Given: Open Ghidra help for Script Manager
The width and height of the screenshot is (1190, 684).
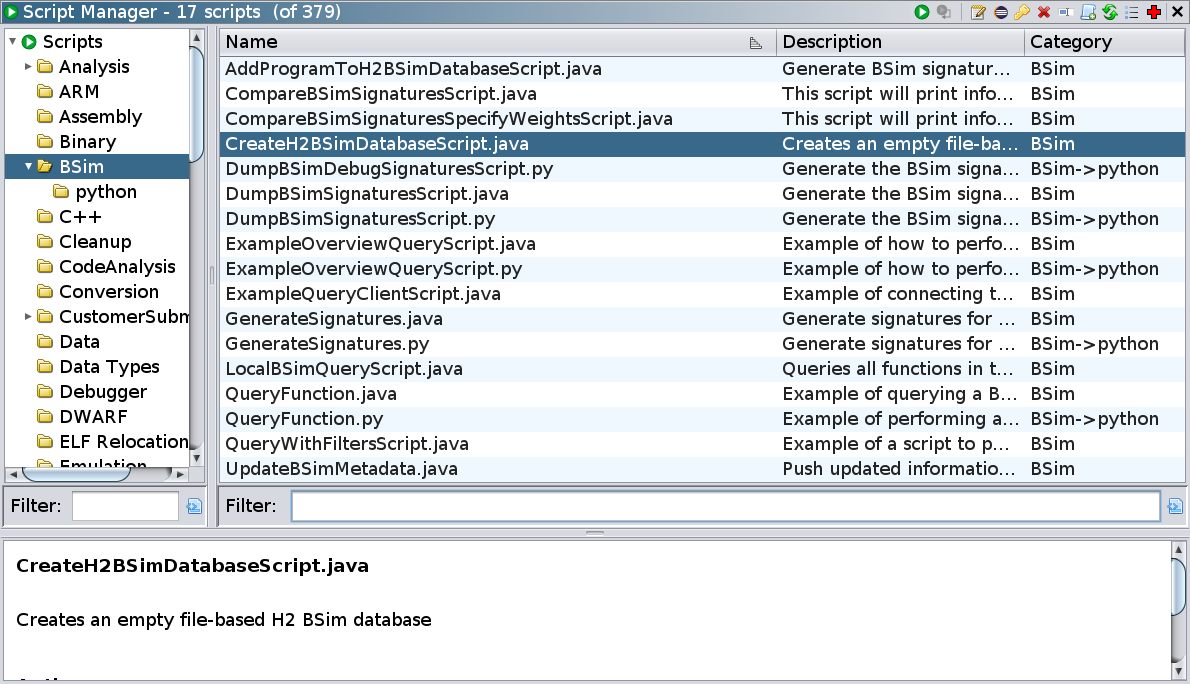Looking at the screenshot, I should click(1152, 12).
